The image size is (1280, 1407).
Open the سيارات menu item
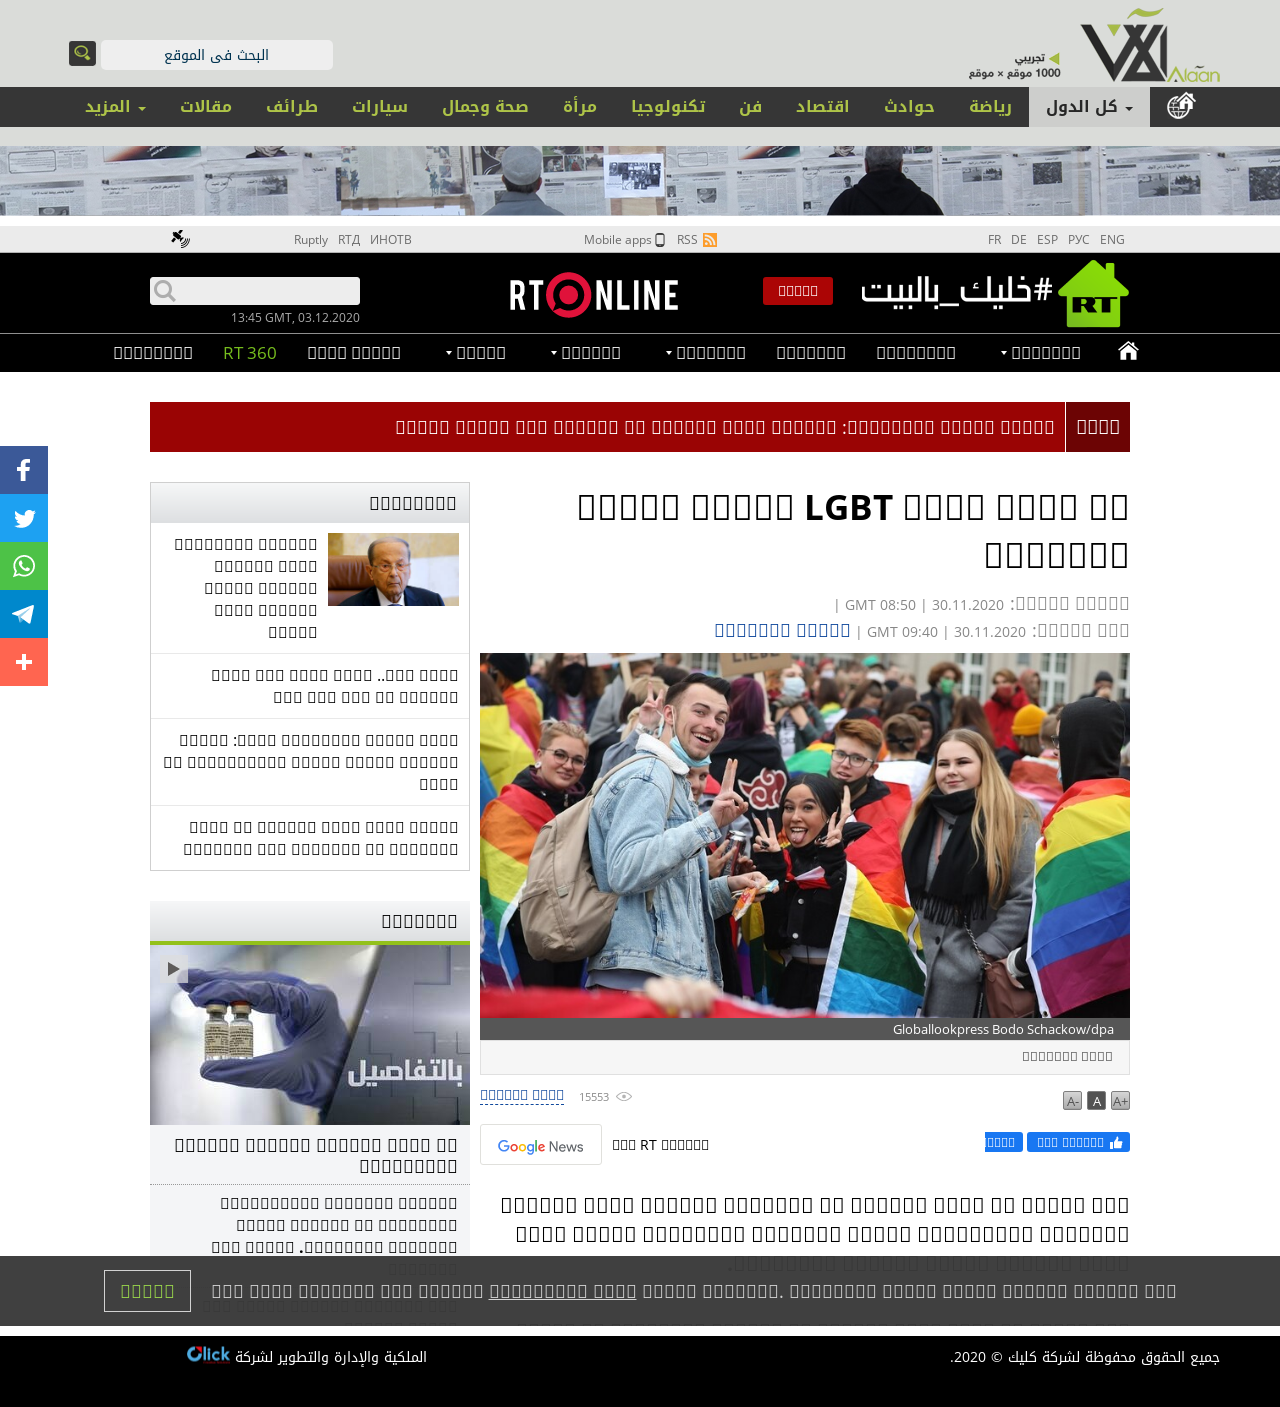point(380,107)
